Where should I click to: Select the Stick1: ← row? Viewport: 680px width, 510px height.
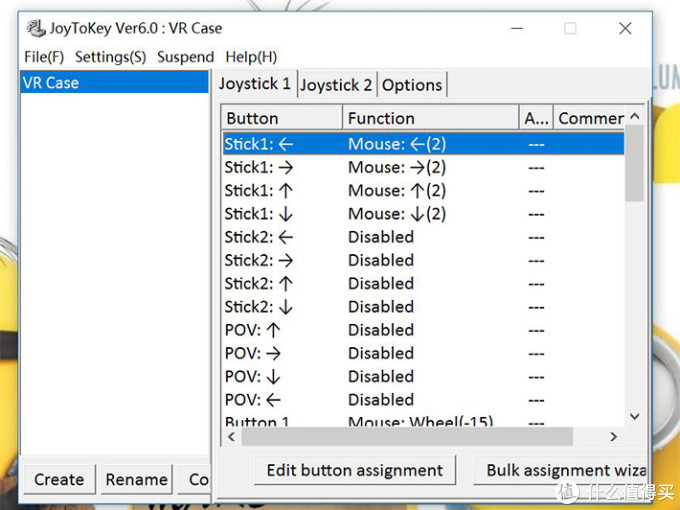tap(423, 144)
